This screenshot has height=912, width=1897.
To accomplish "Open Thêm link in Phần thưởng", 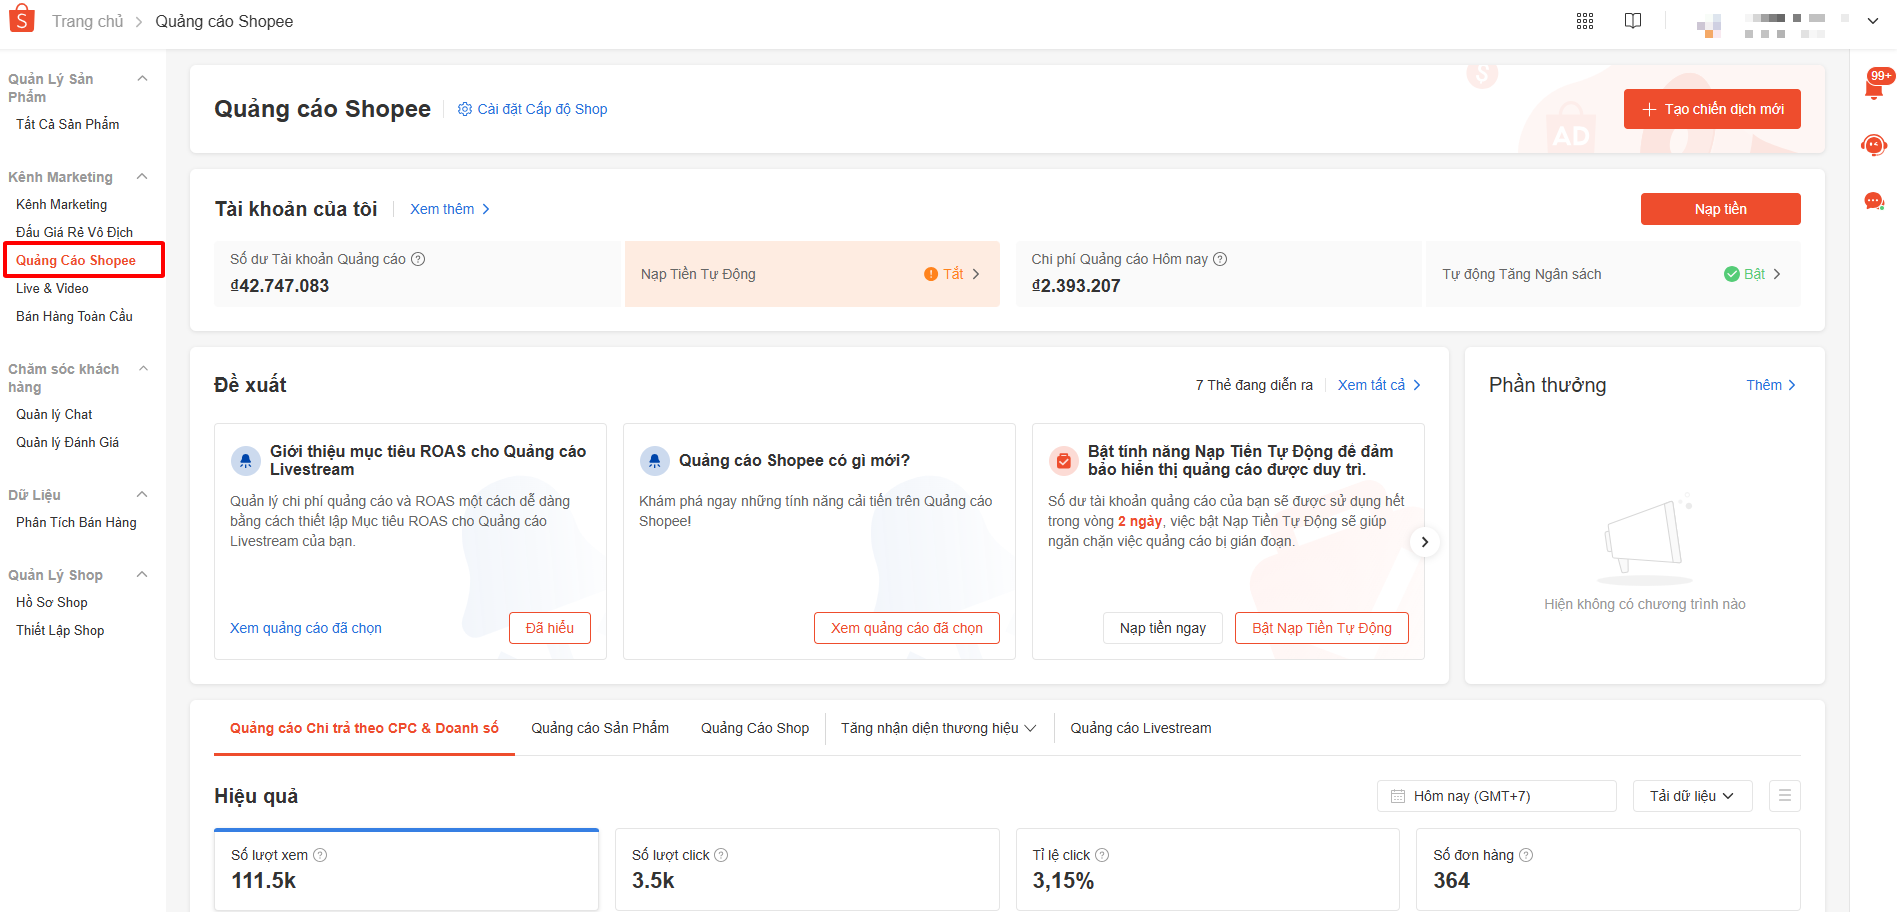I will pyautogui.click(x=1771, y=385).
